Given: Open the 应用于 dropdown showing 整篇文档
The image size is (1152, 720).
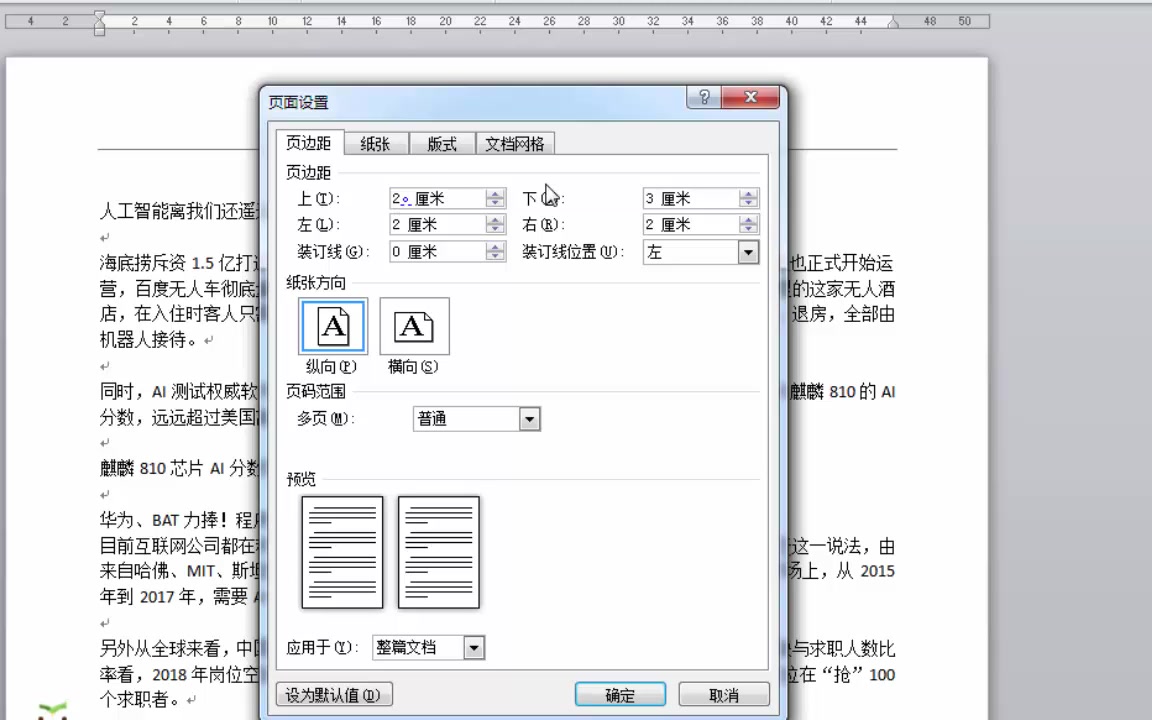Looking at the screenshot, I should click(x=473, y=647).
